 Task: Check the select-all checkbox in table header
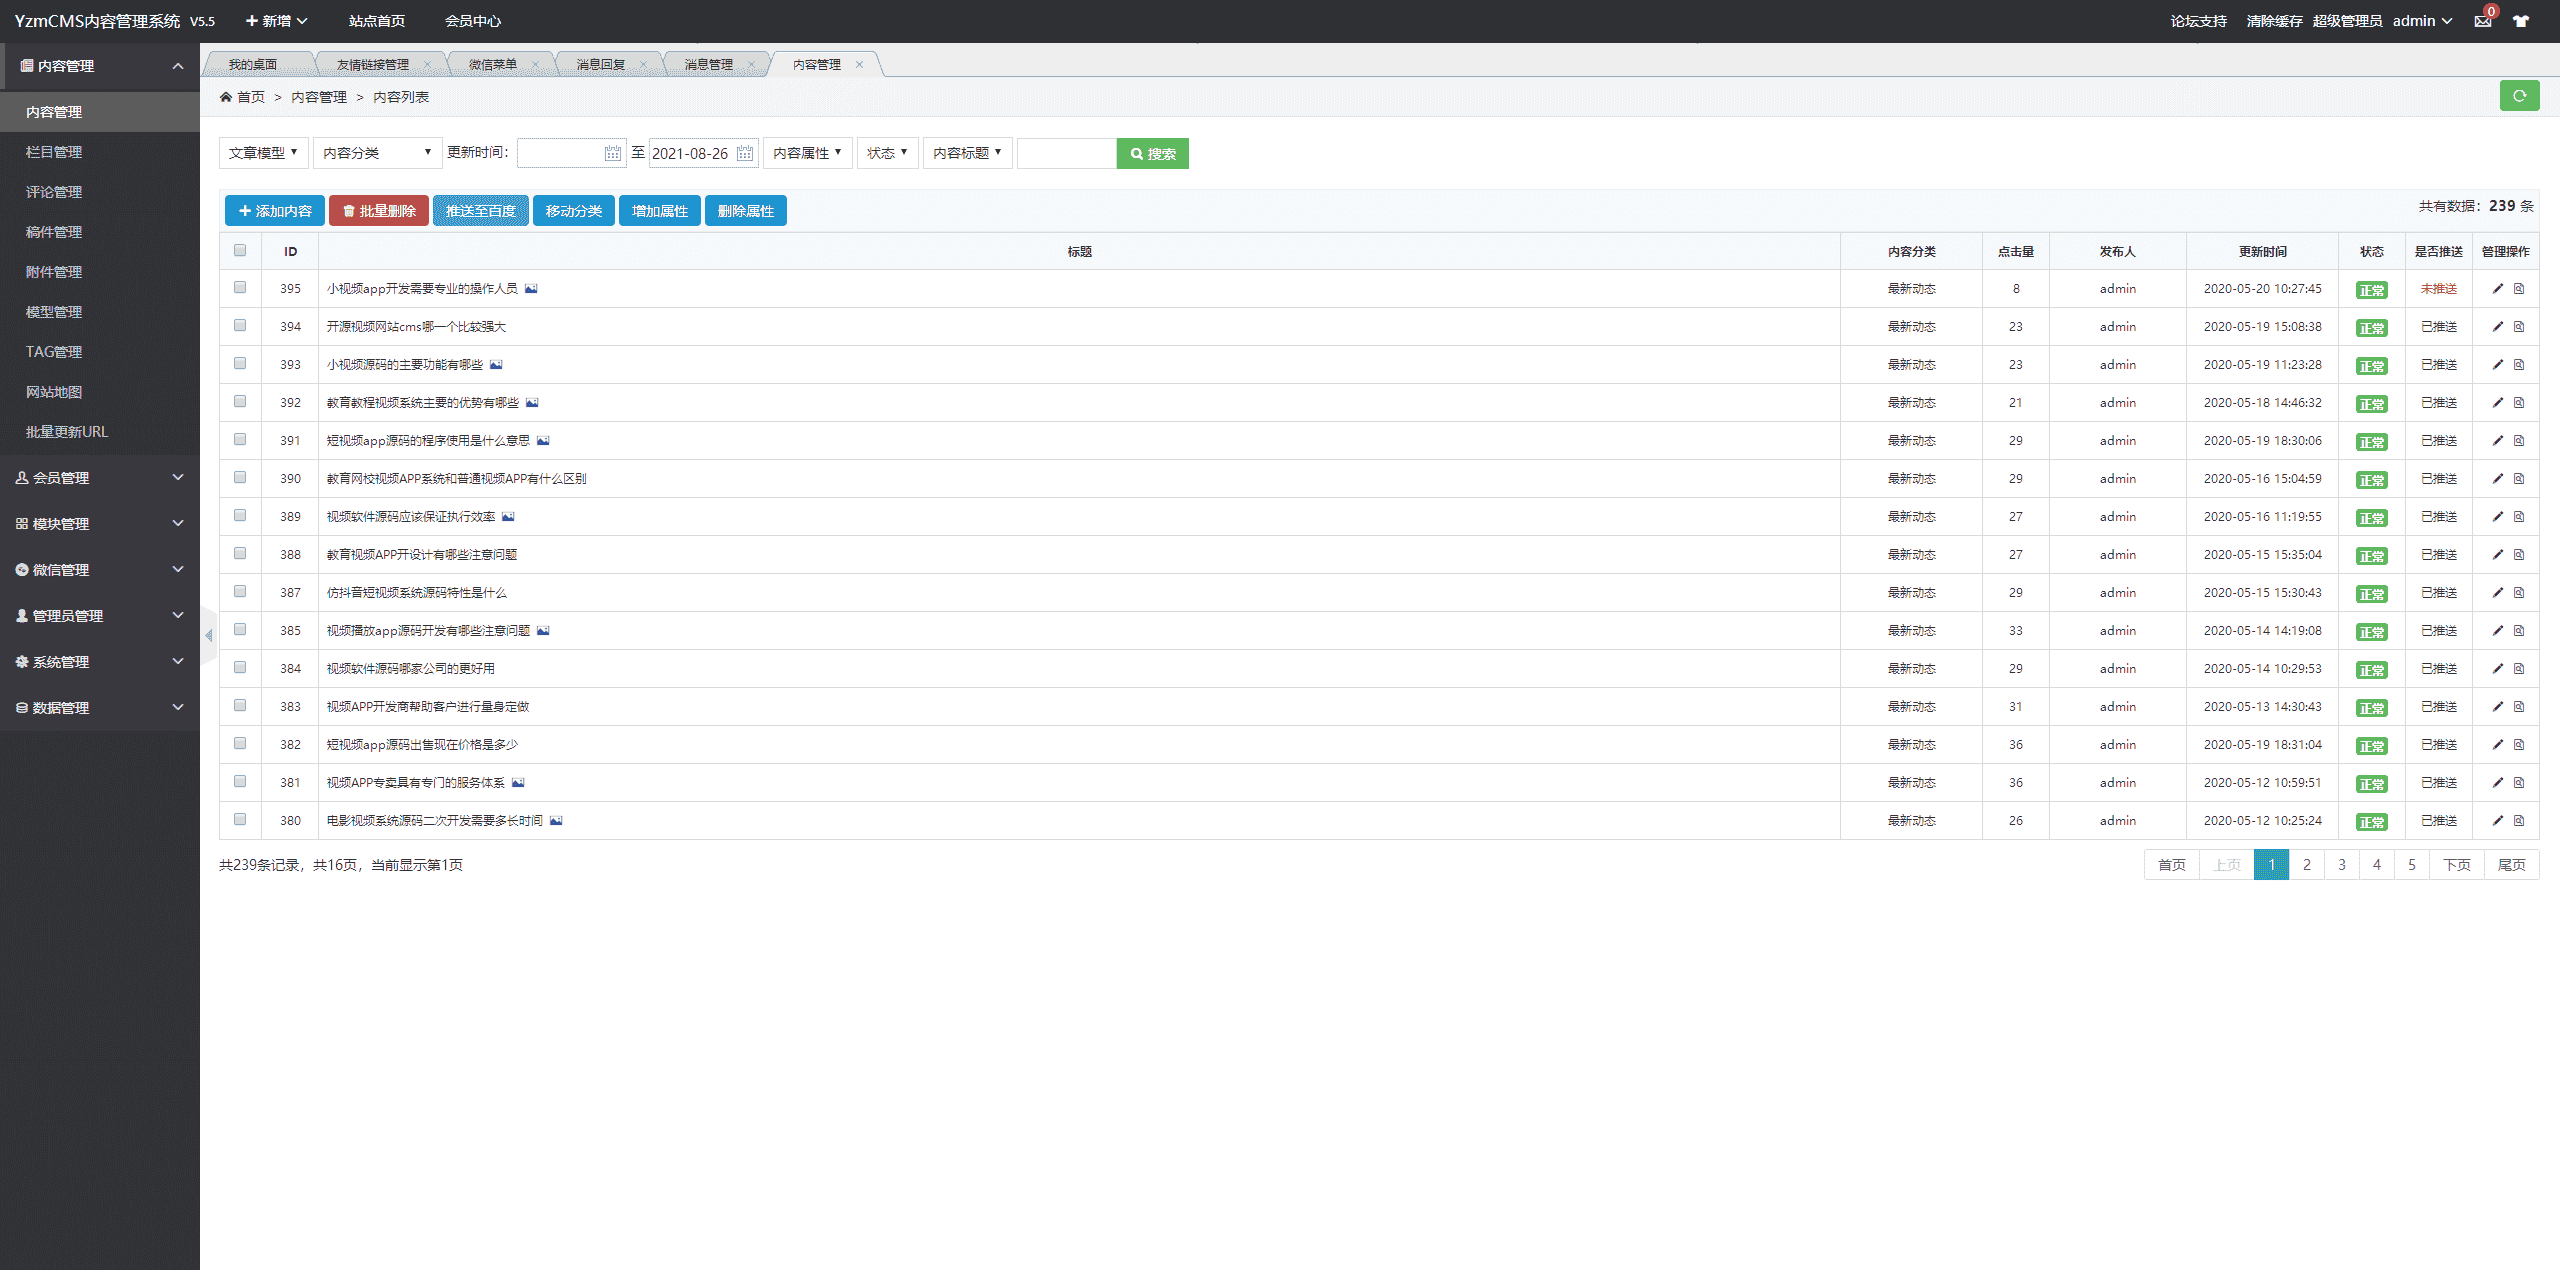click(240, 251)
